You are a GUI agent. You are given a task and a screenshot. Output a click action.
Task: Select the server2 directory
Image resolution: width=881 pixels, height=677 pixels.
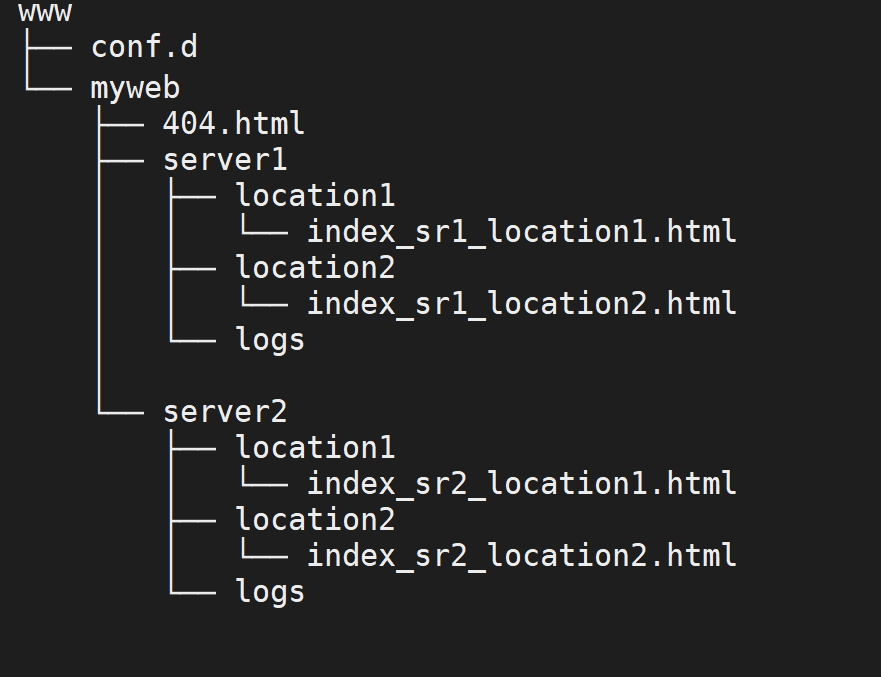[x=225, y=412]
